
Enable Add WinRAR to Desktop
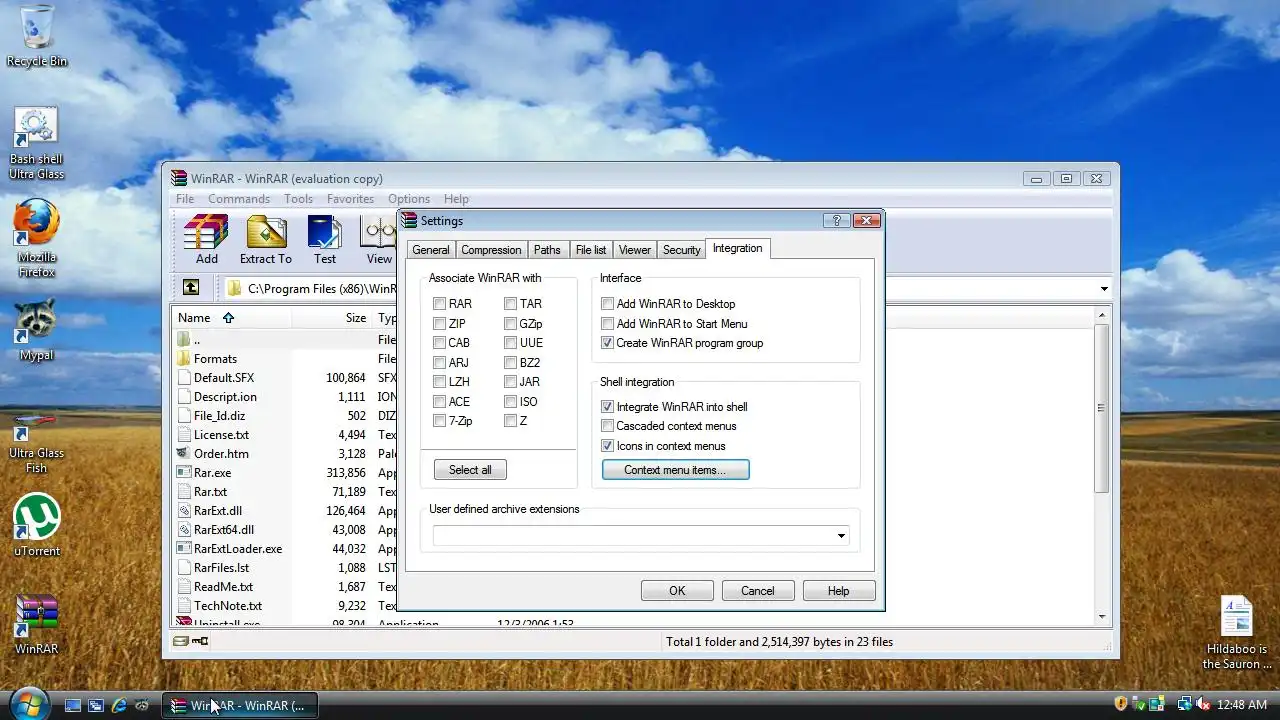click(607, 304)
